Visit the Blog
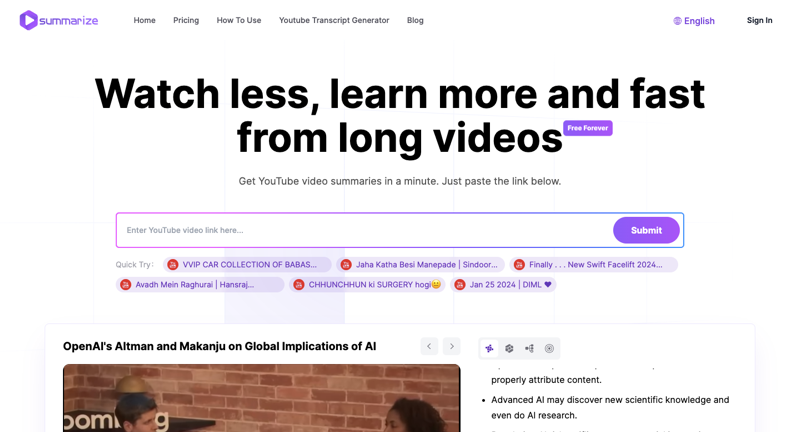 [415, 20]
